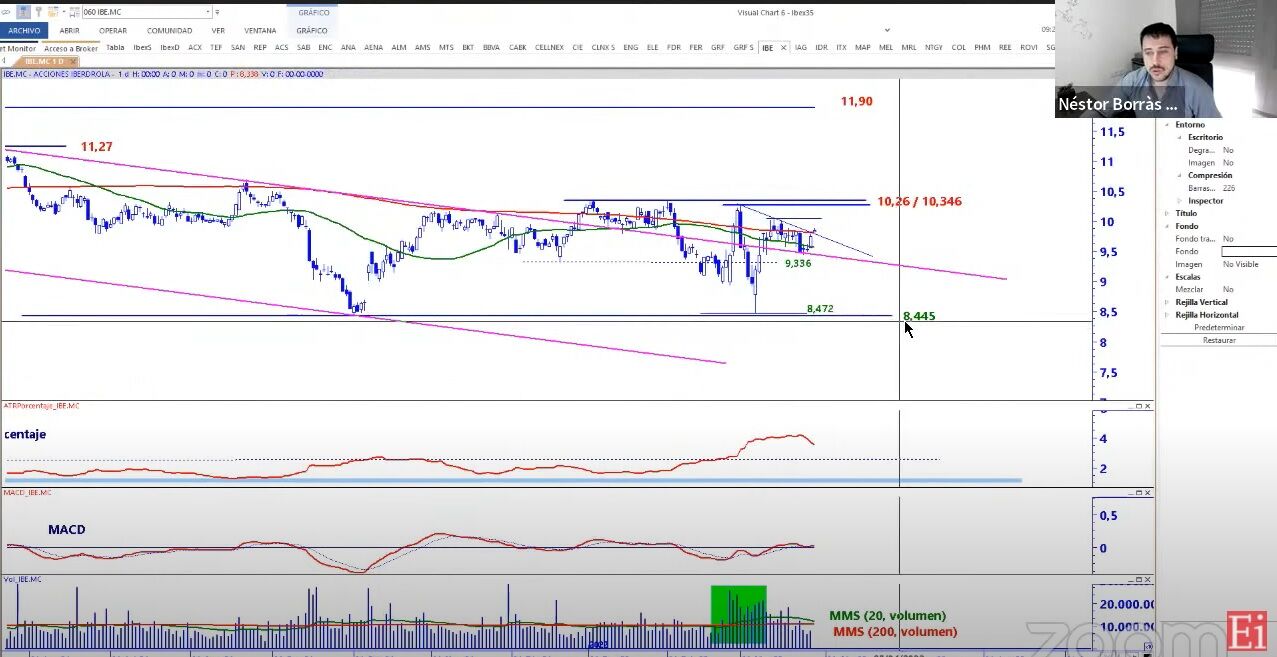Open the VENTANA ribbon tab
The image size is (1277, 657).
click(x=260, y=30)
